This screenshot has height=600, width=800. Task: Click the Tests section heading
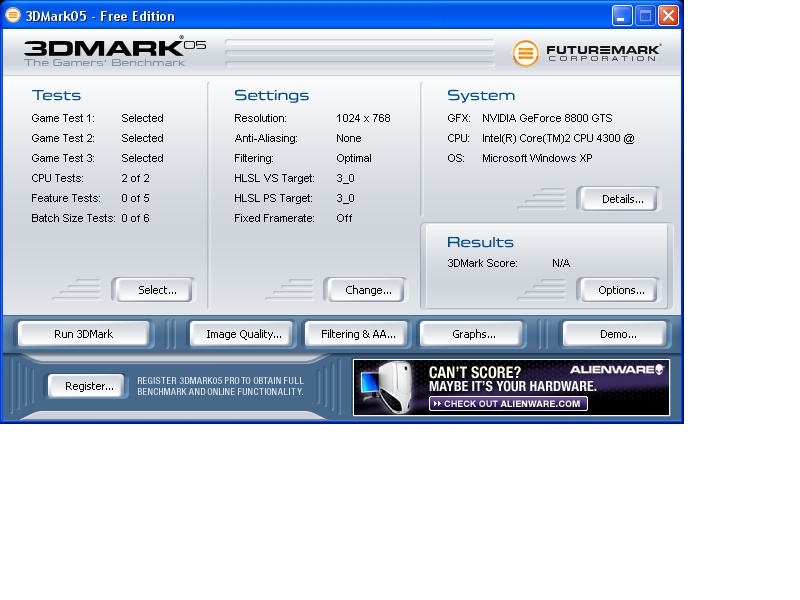[56, 95]
